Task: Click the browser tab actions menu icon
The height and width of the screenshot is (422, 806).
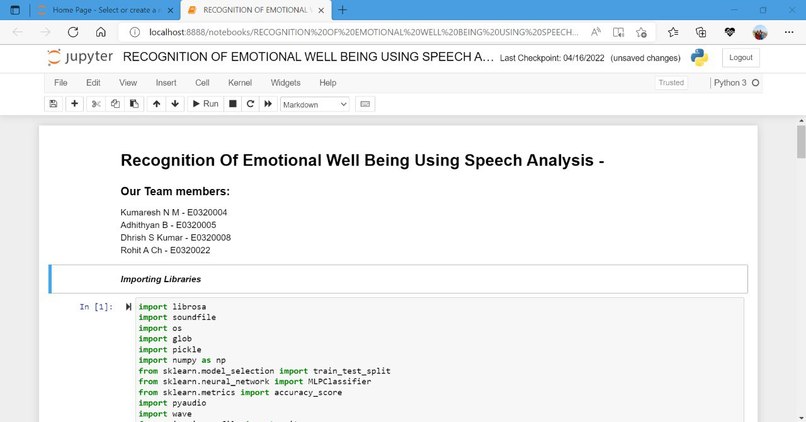Action: click(15, 10)
